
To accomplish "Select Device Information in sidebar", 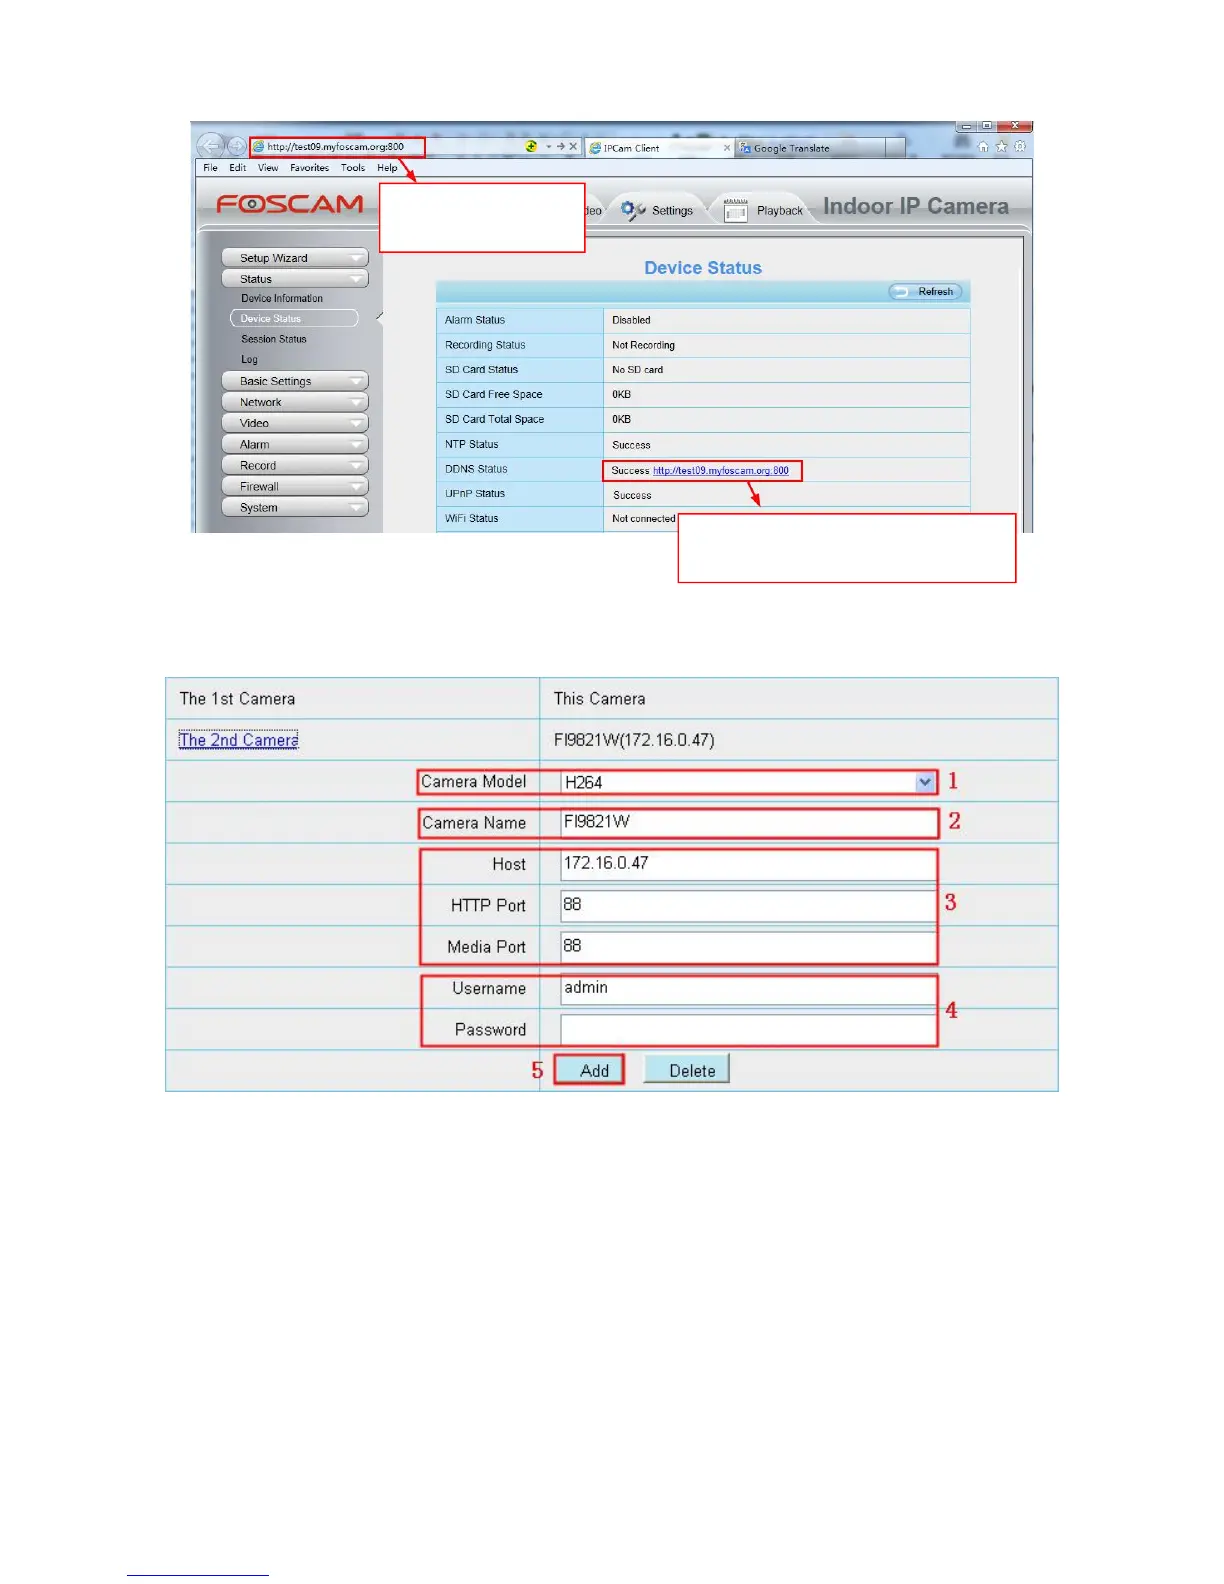I will (282, 298).
